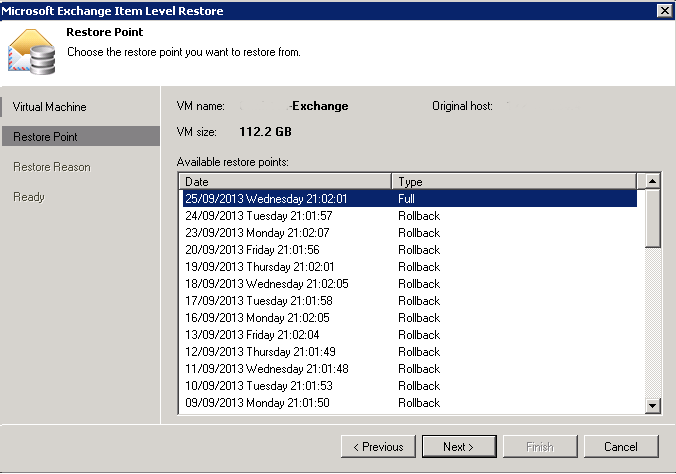Select restore point 11/09/2013 Wednesday 21:01:48

[410, 369]
